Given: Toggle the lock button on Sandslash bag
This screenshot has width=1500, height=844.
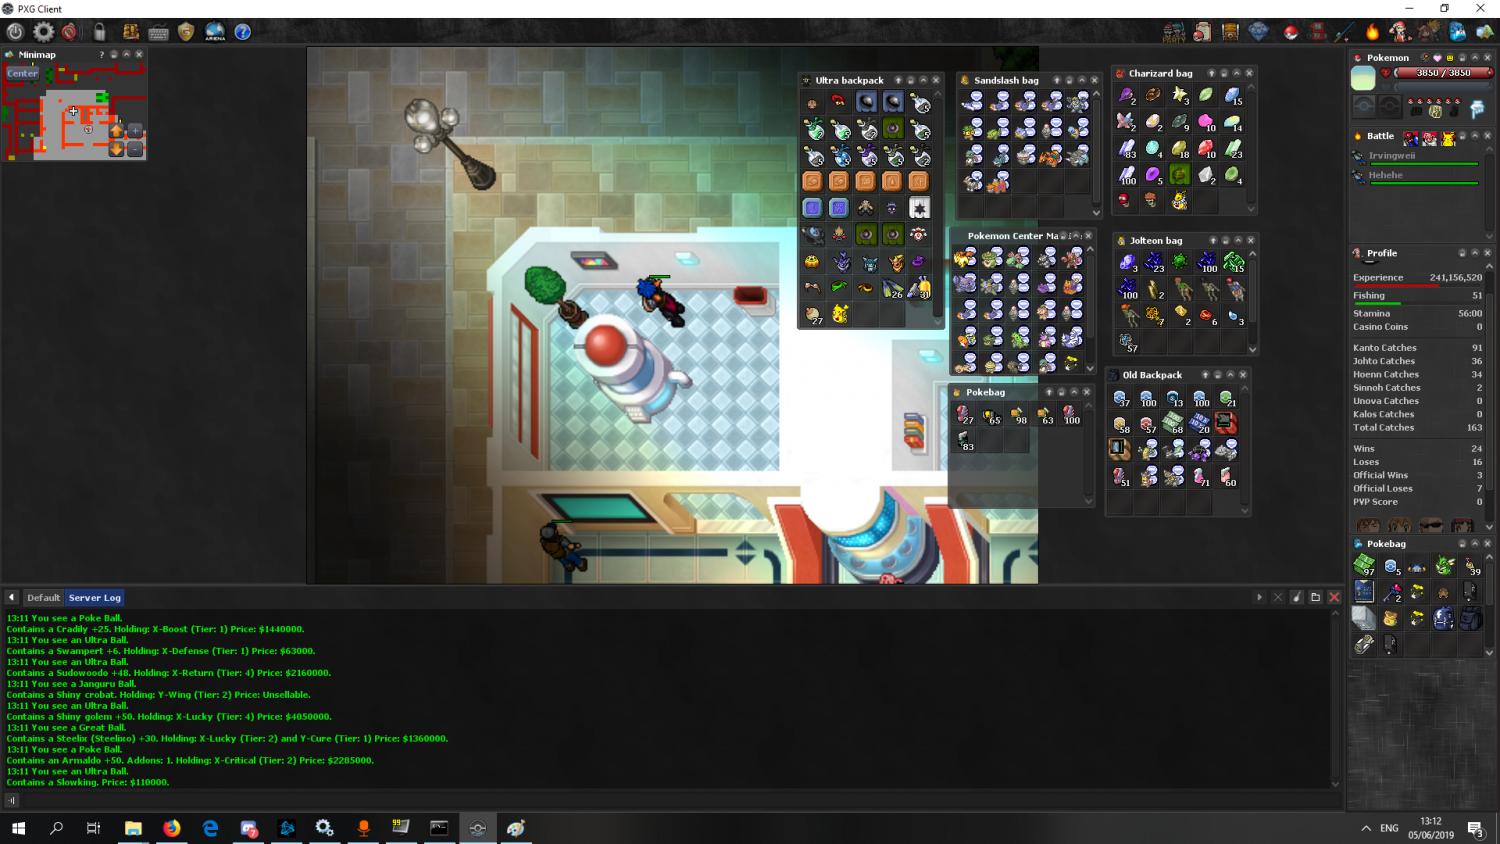Looking at the screenshot, I should (1069, 80).
